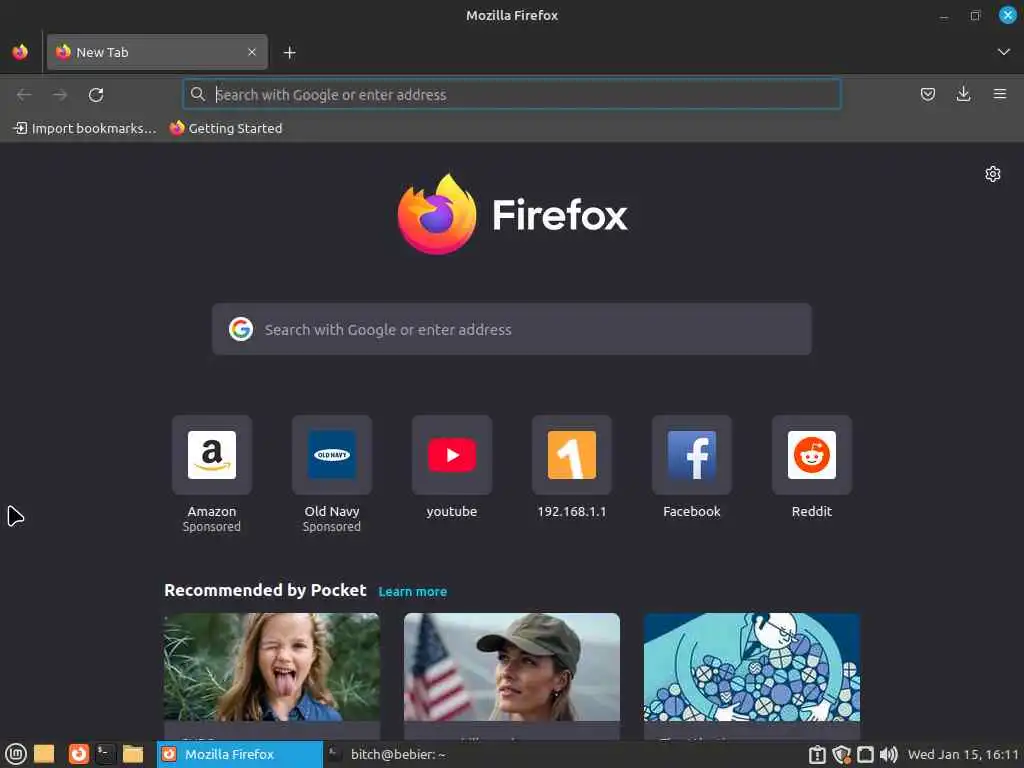Image resolution: width=1024 pixels, height=768 pixels.
Task: Go forward with the forward arrow
Action: pyautogui.click(x=60, y=95)
